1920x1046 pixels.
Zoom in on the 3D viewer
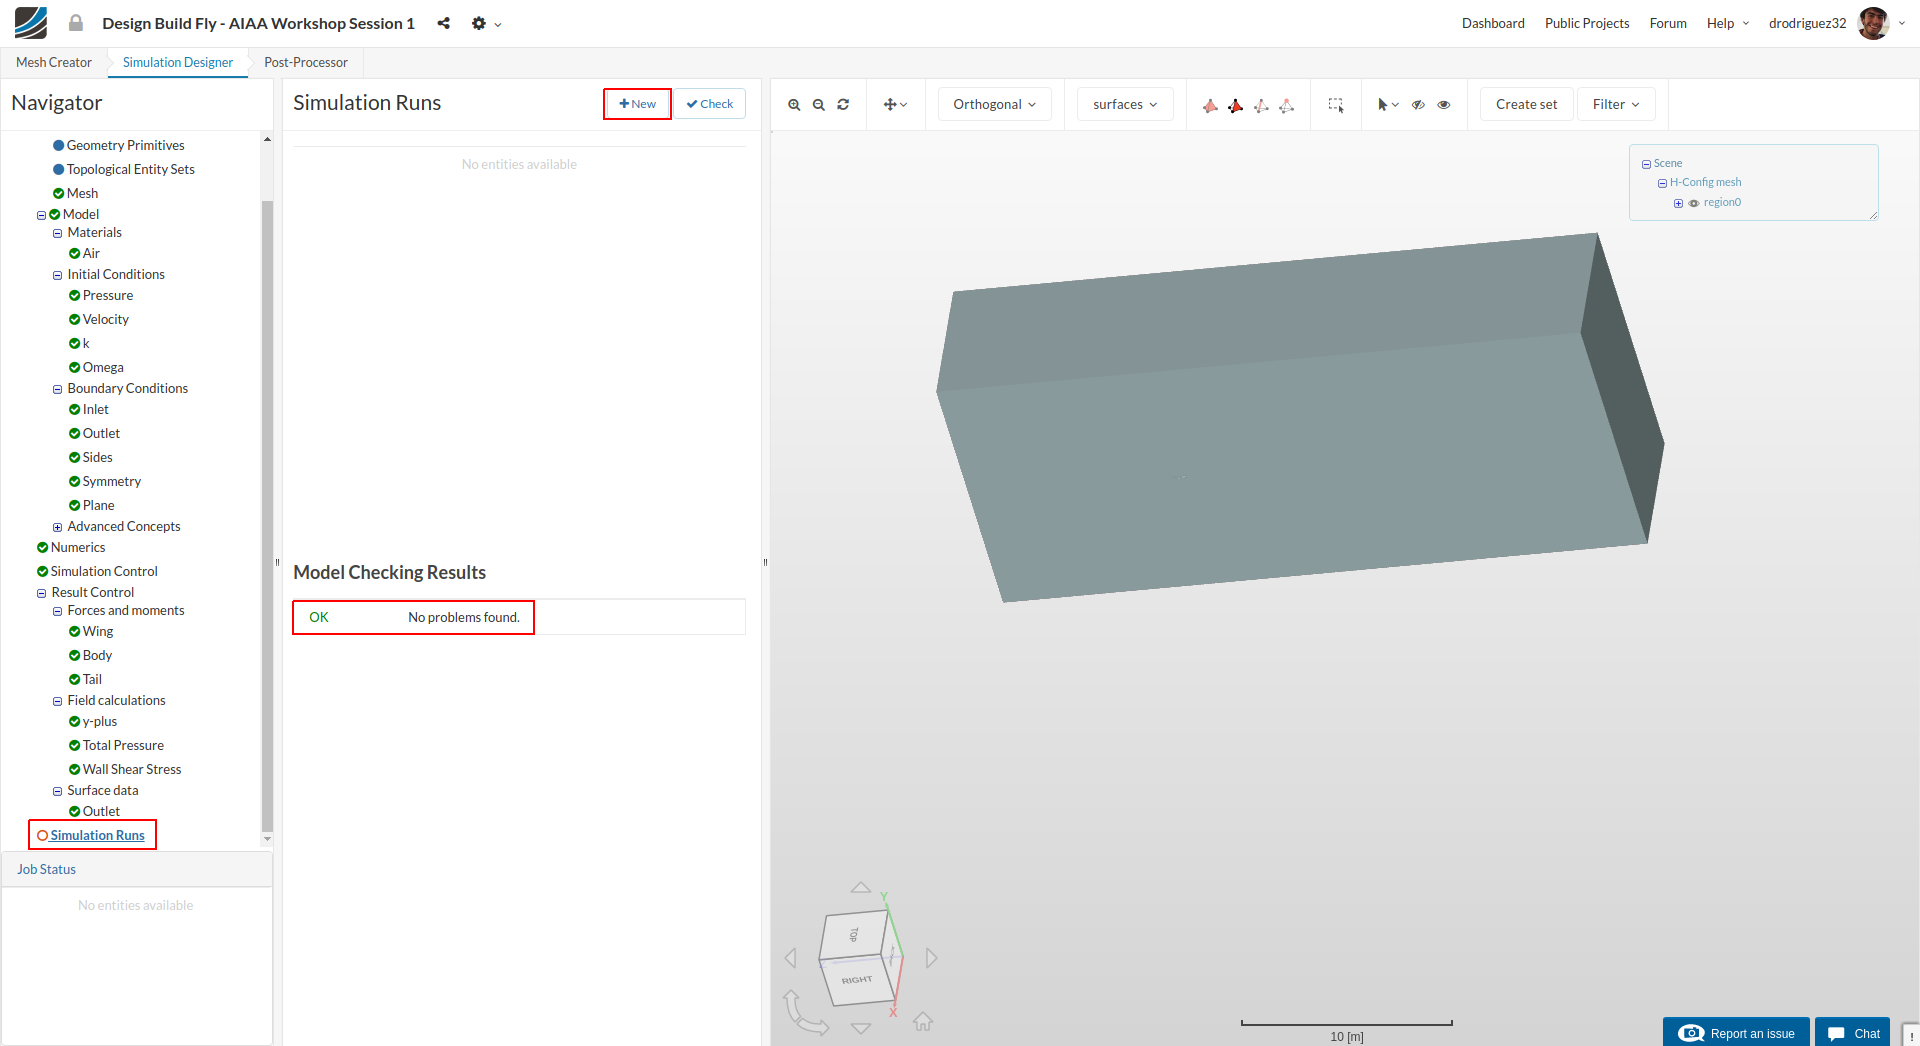click(x=794, y=105)
